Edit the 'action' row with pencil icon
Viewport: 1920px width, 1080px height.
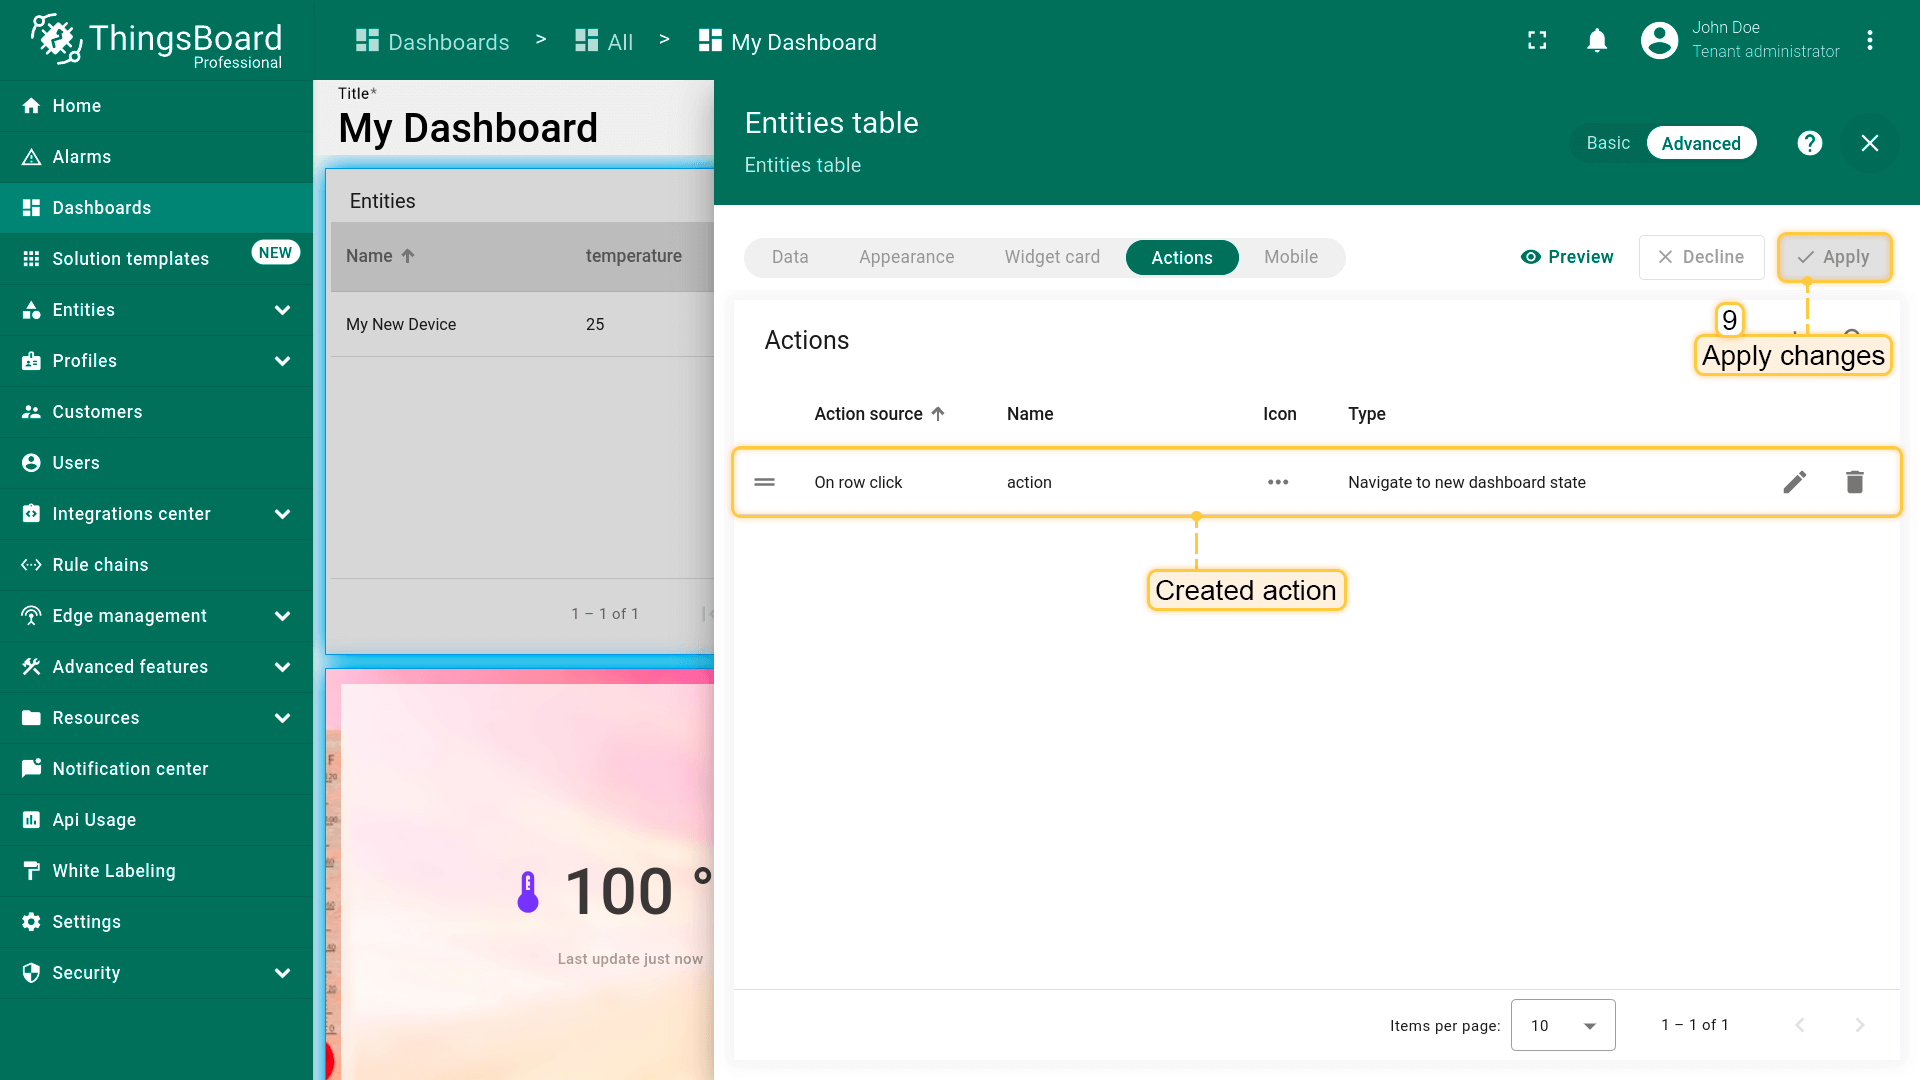coord(1795,482)
